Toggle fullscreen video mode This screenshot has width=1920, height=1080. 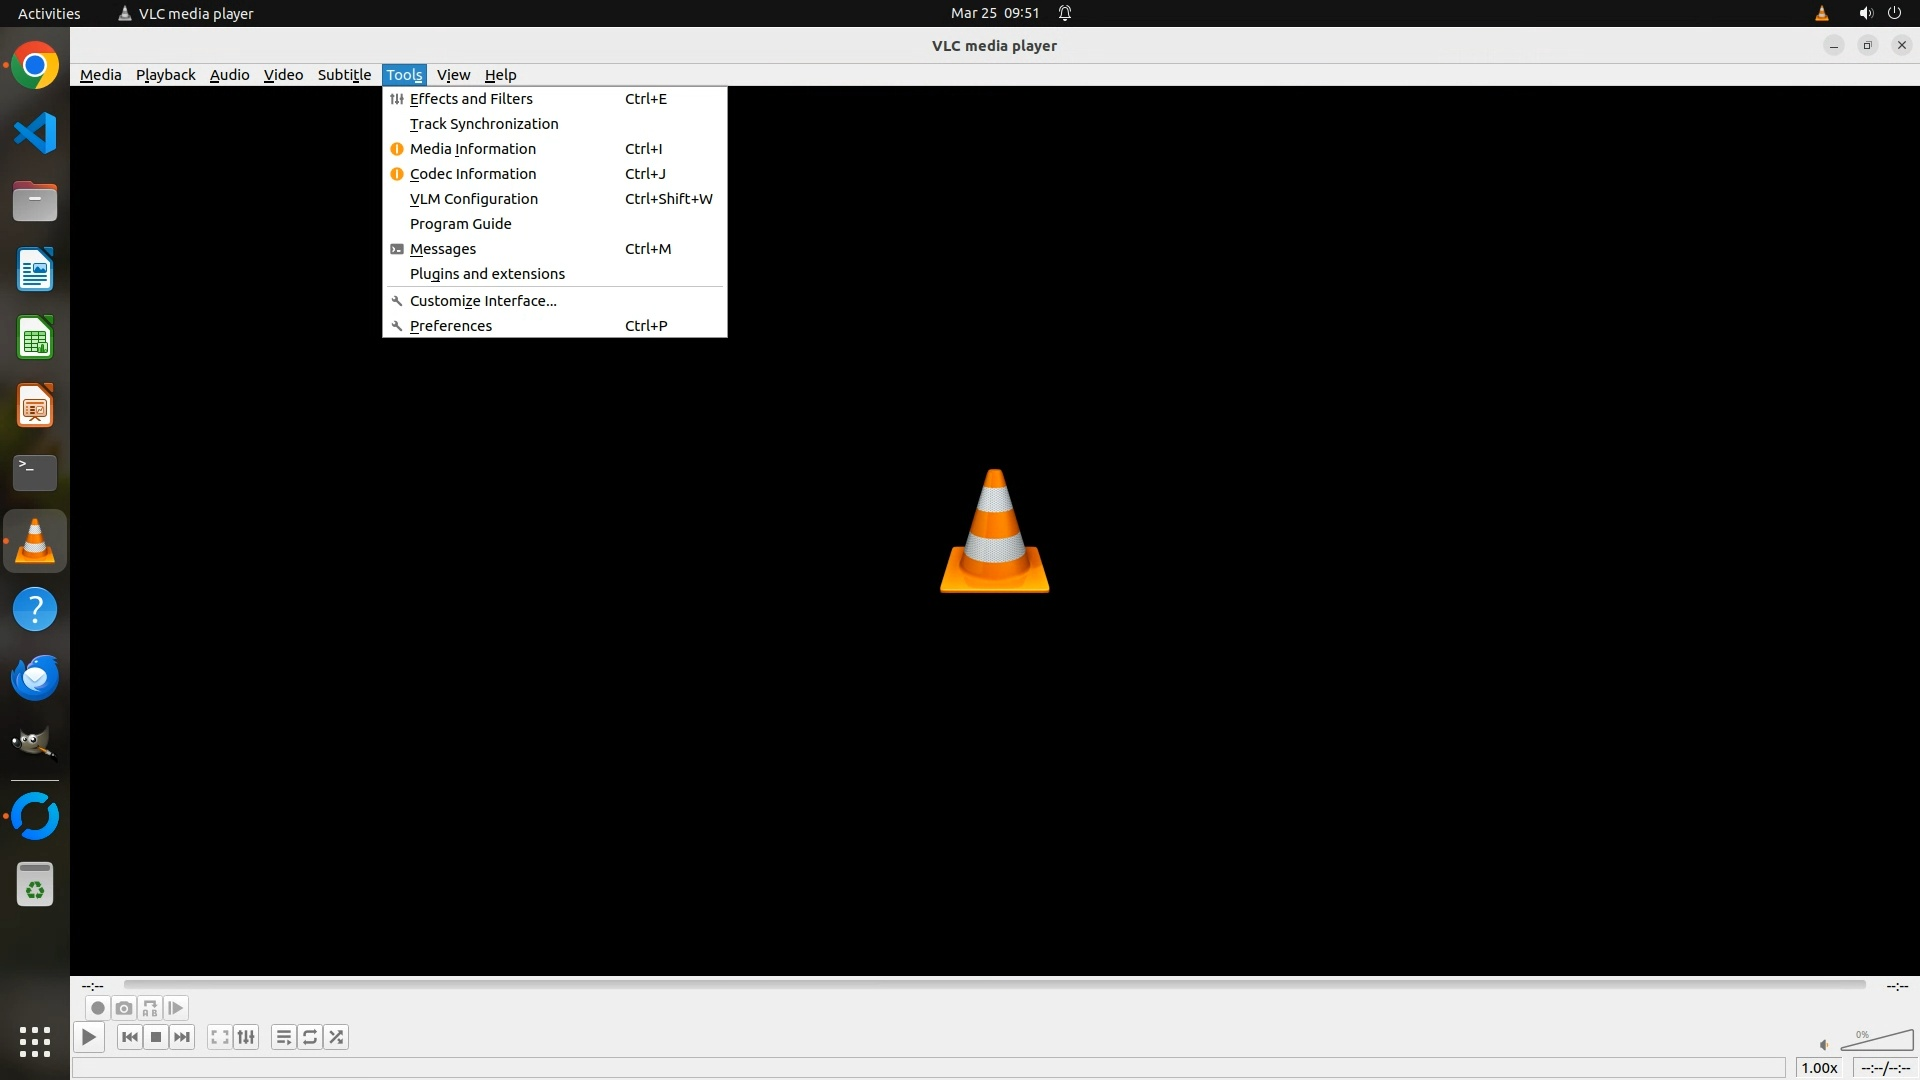point(219,1037)
